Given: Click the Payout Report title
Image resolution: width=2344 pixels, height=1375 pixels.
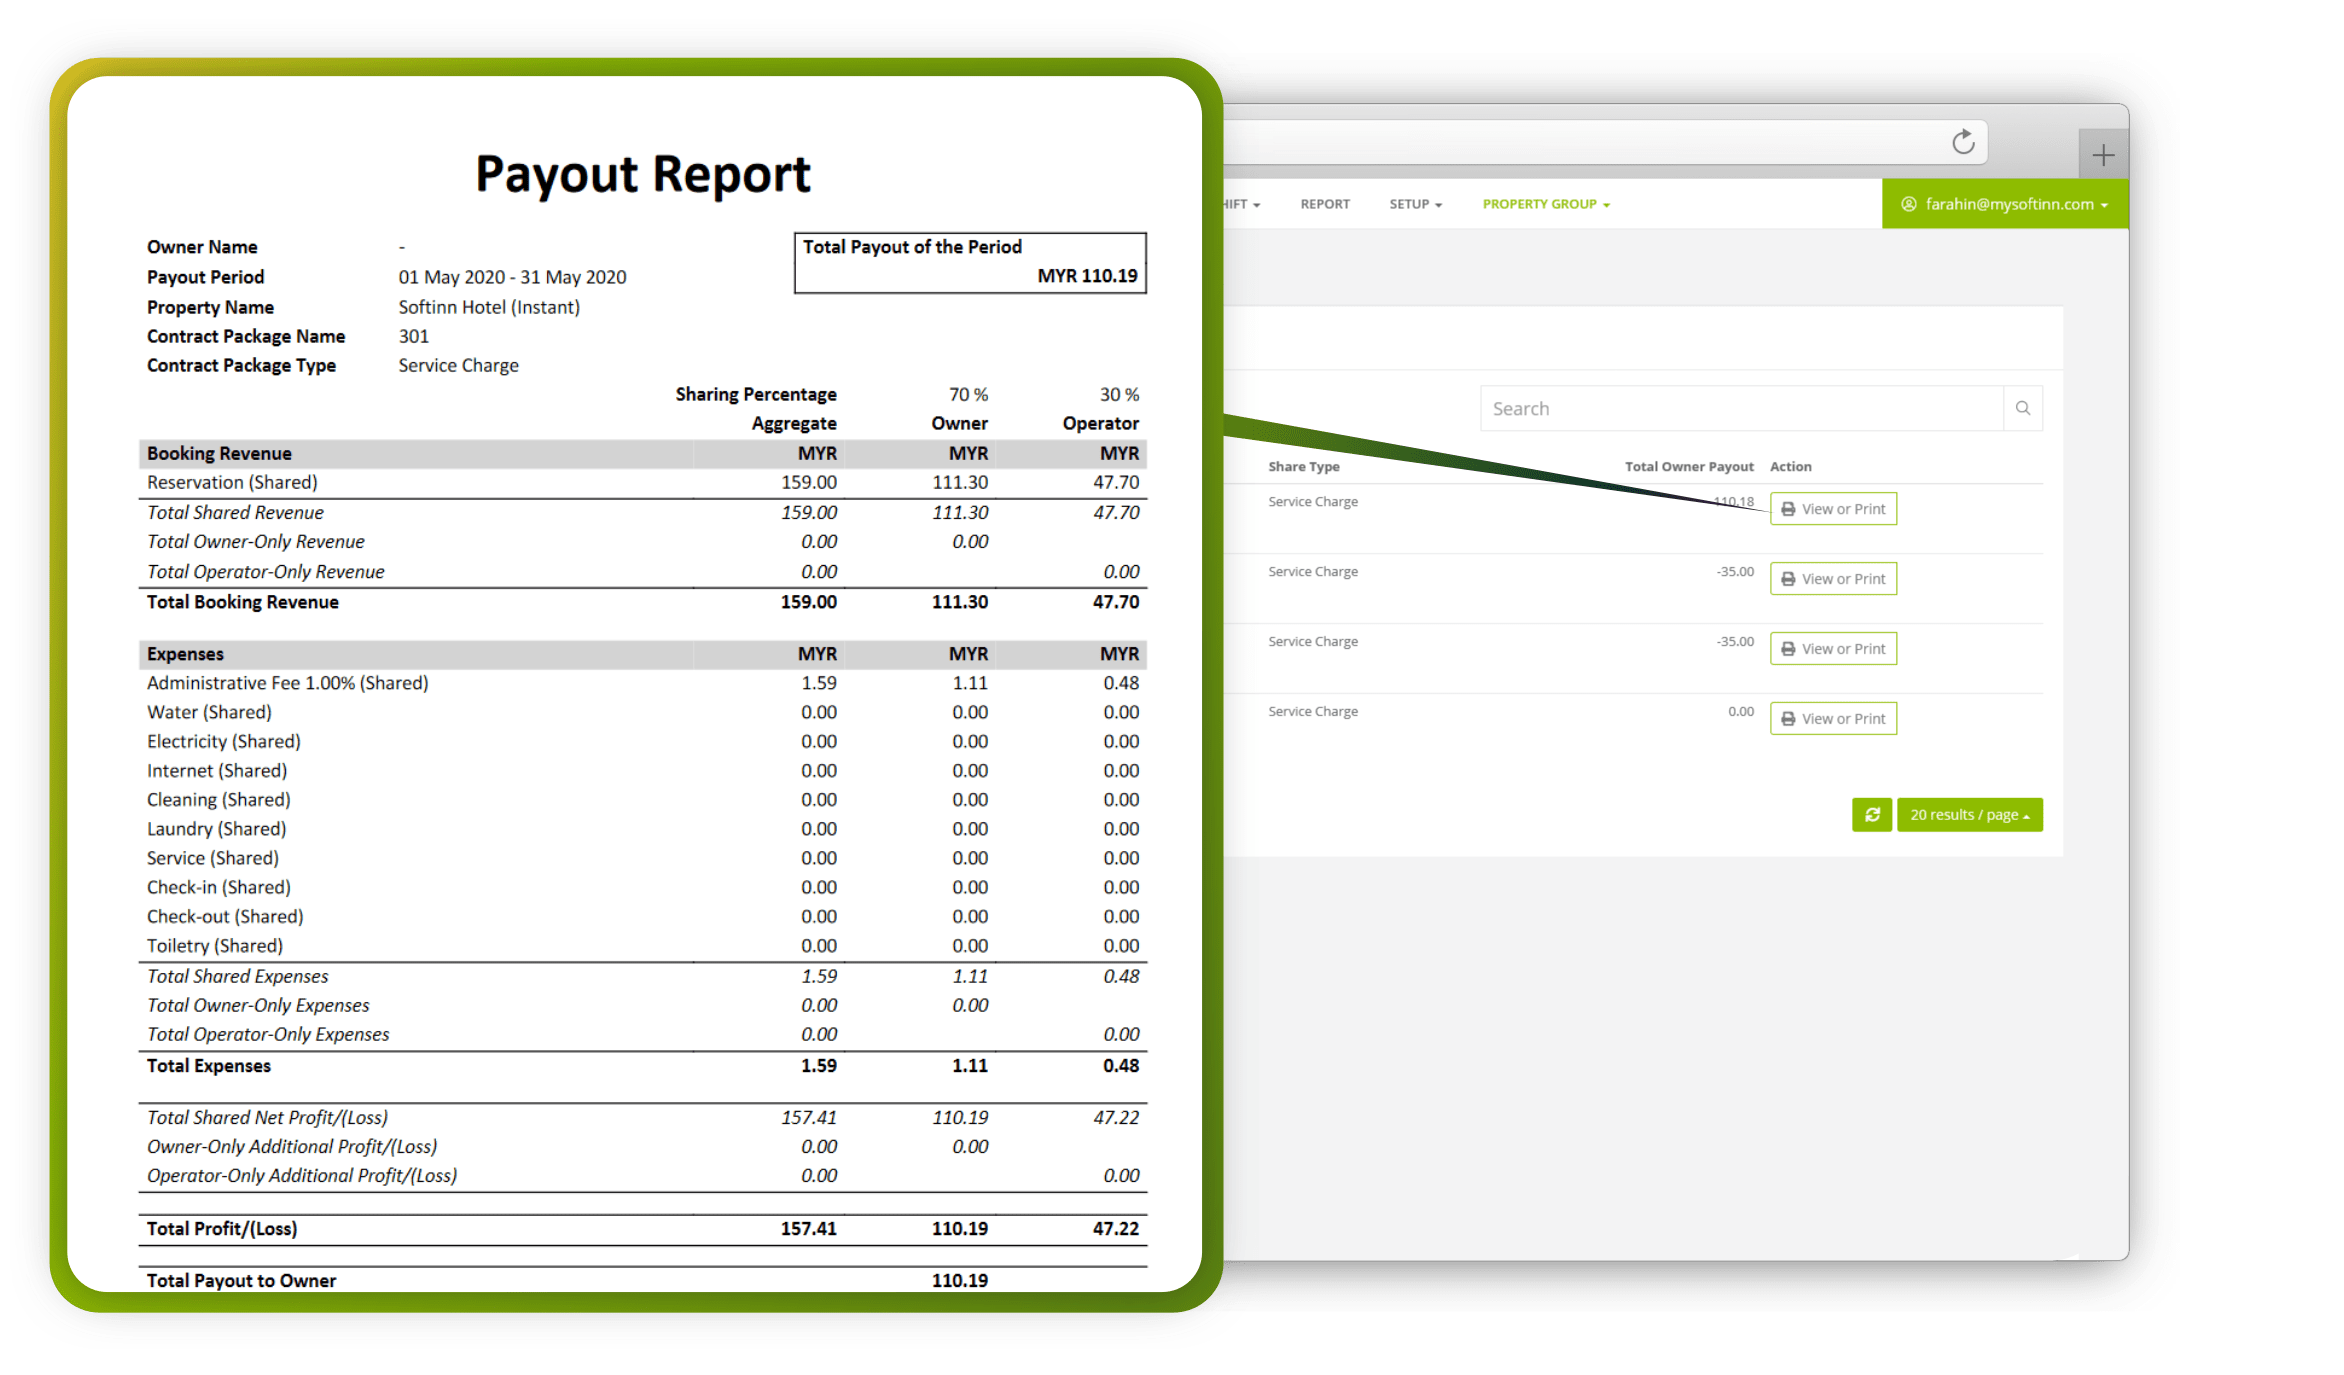Looking at the screenshot, I should tap(643, 175).
